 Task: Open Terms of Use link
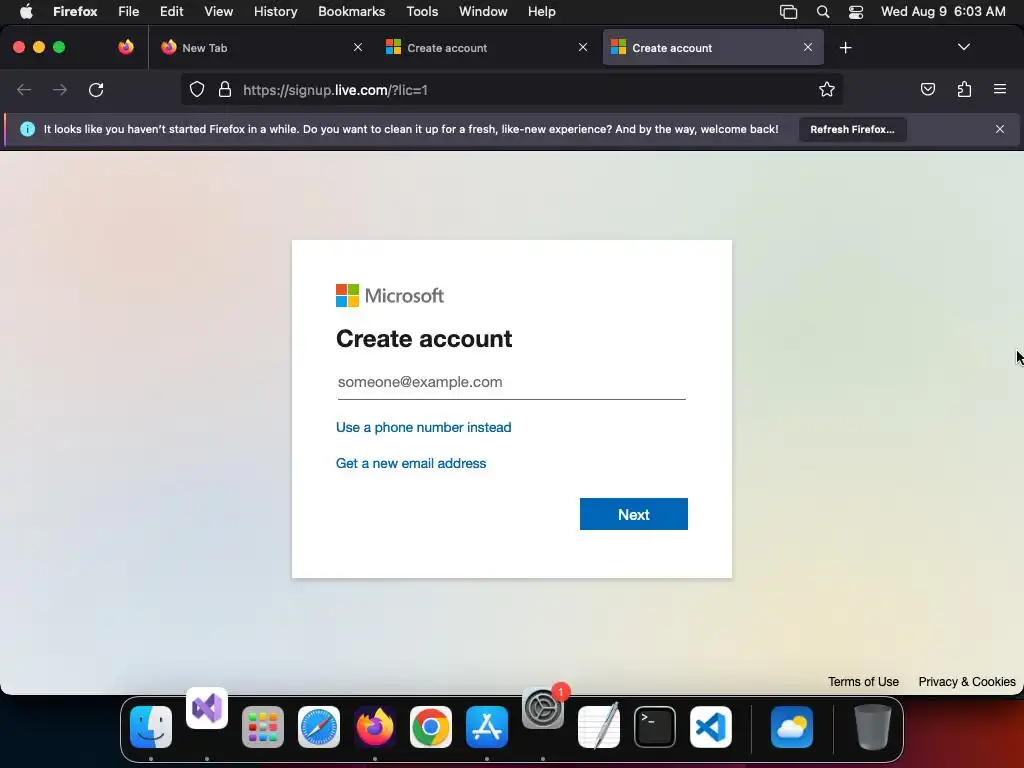click(x=863, y=681)
